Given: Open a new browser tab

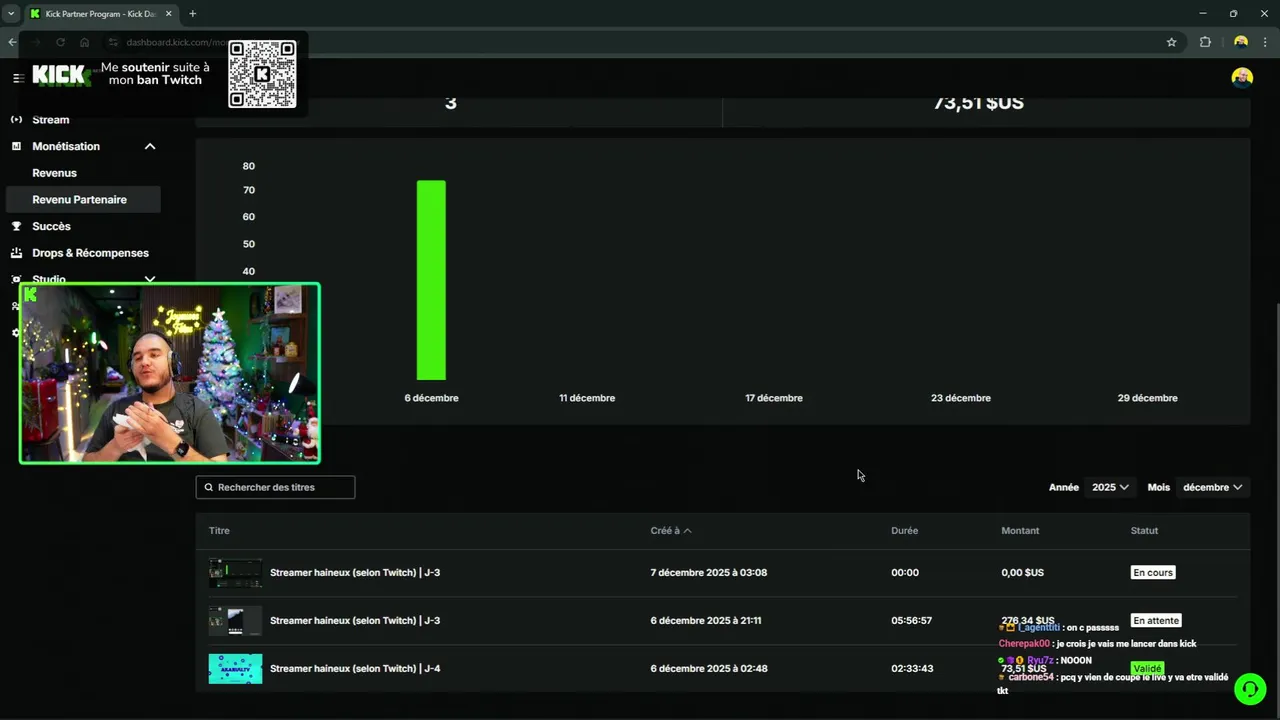Looking at the screenshot, I should (x=192, y=14).
